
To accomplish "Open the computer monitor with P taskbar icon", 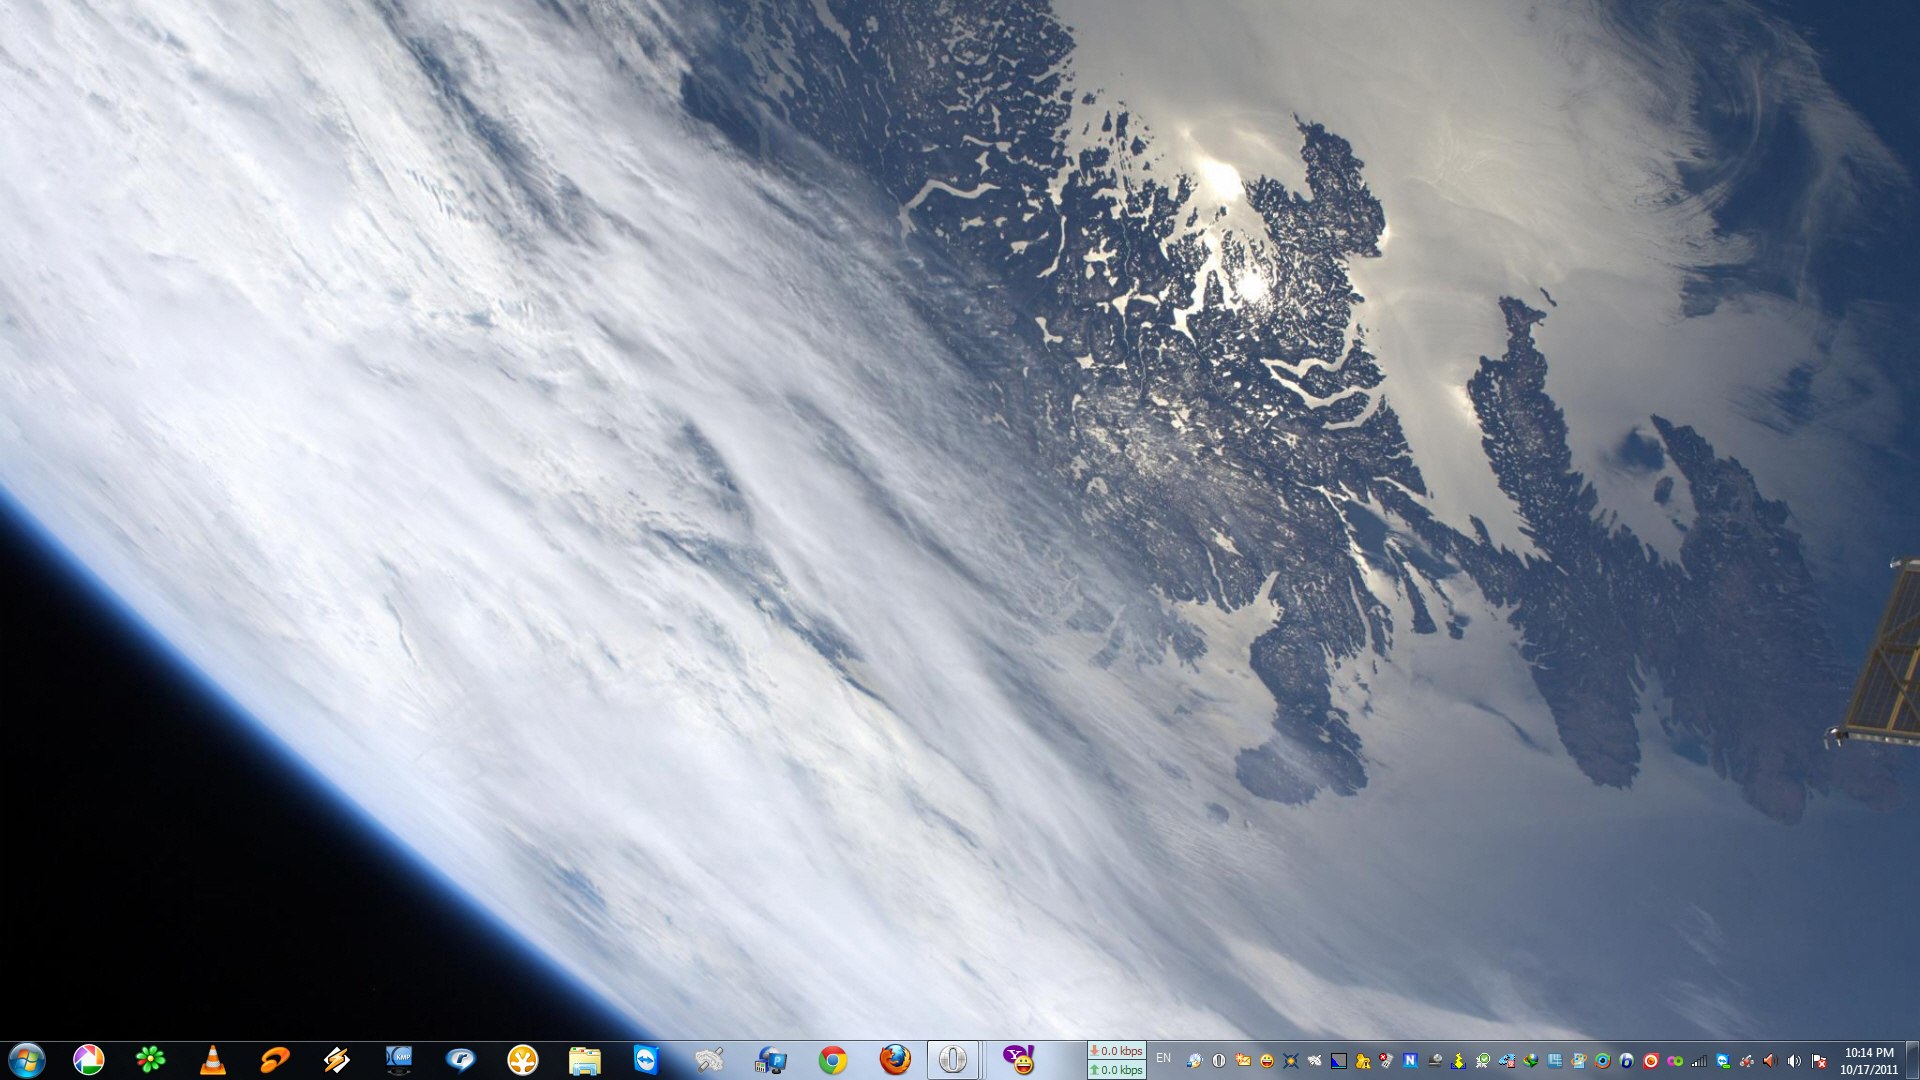I will pos(771,1060).
